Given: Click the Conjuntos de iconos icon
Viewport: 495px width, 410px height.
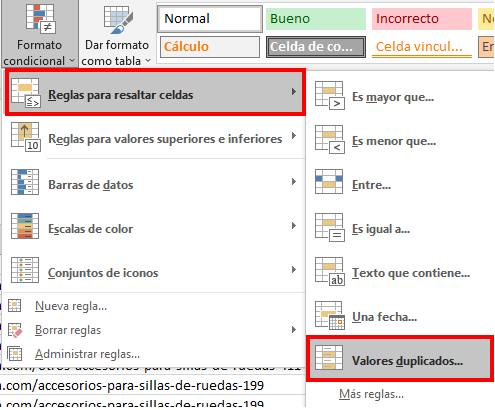Looking at the screenshot, I should 25,270.
